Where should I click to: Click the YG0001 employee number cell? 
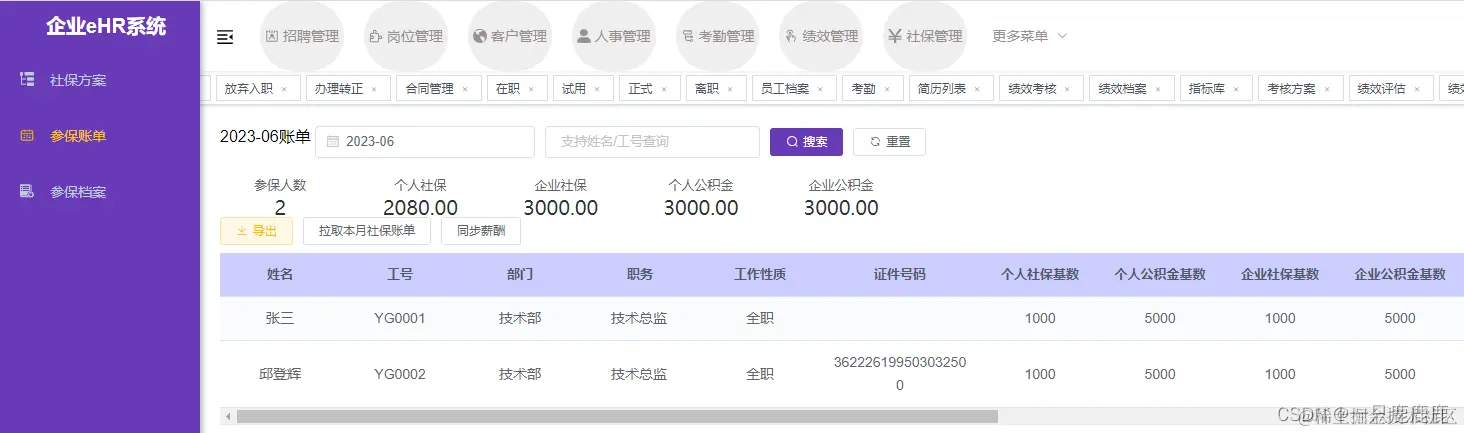[400, 318]
